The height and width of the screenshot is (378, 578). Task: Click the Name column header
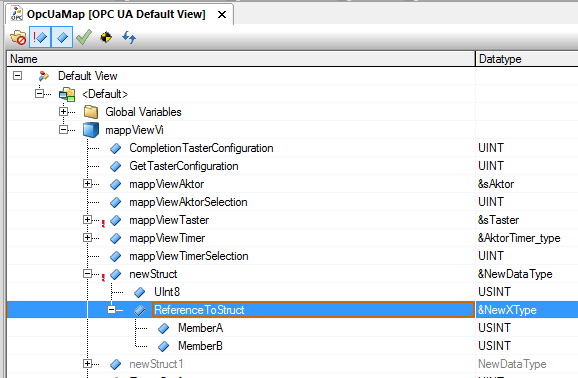click(x=241, y=59)
